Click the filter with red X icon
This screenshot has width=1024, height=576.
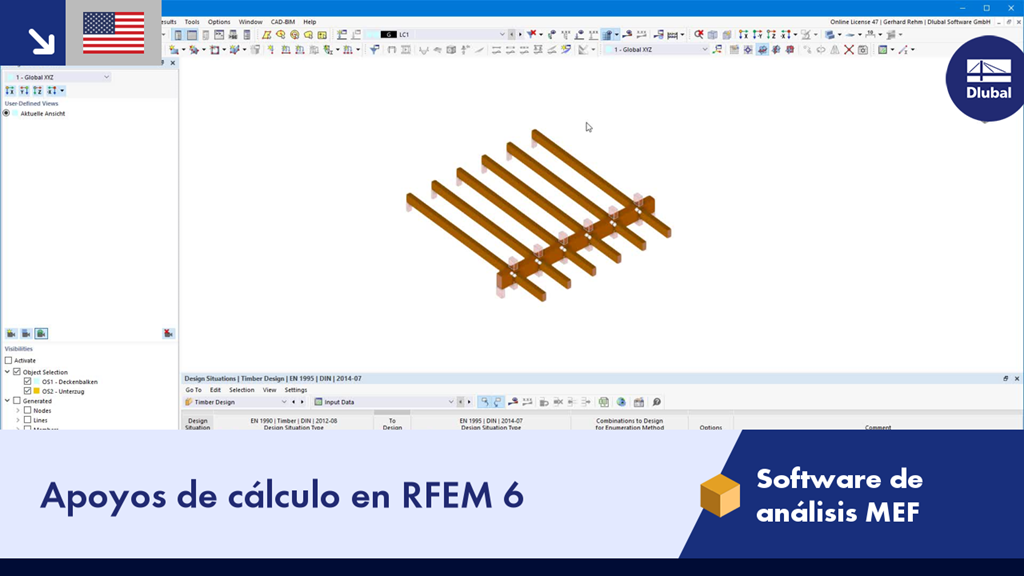click(533, 35)
